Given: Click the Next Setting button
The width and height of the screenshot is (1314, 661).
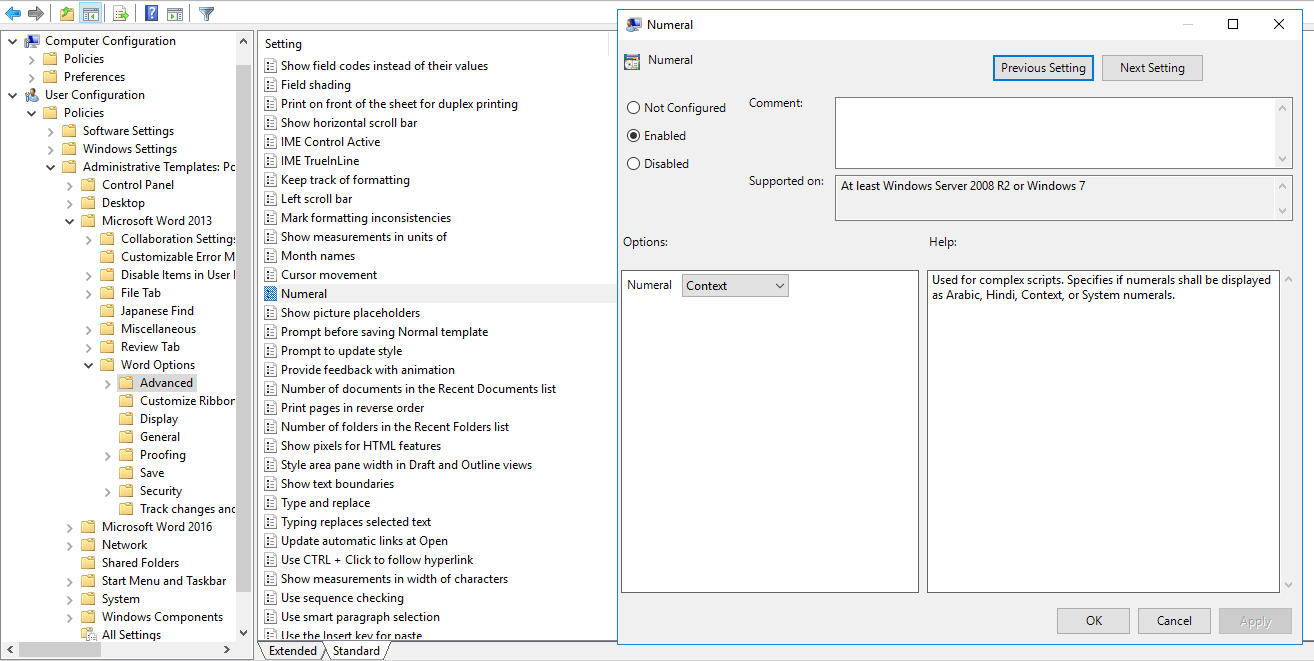Looking at the screenshot, I should (x=1151, y=68).
